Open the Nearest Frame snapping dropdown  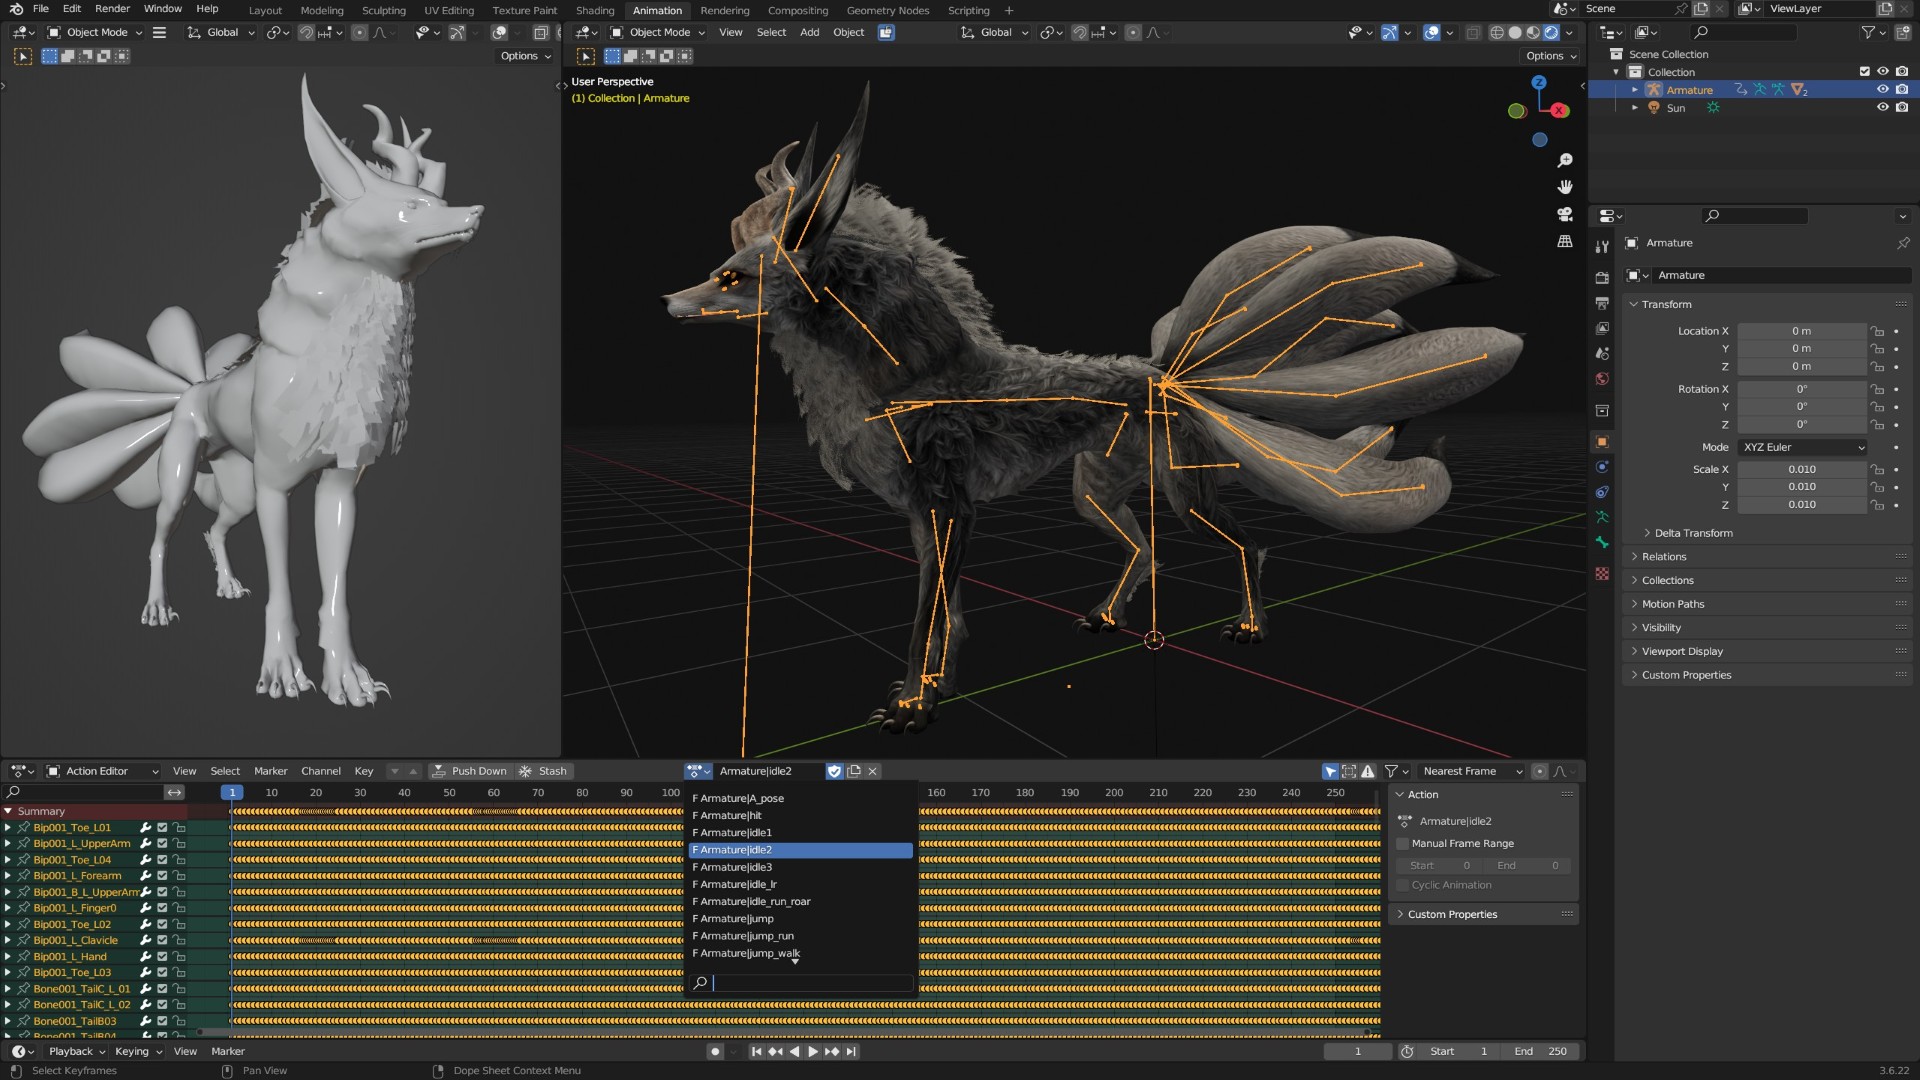pos(1472,771)
